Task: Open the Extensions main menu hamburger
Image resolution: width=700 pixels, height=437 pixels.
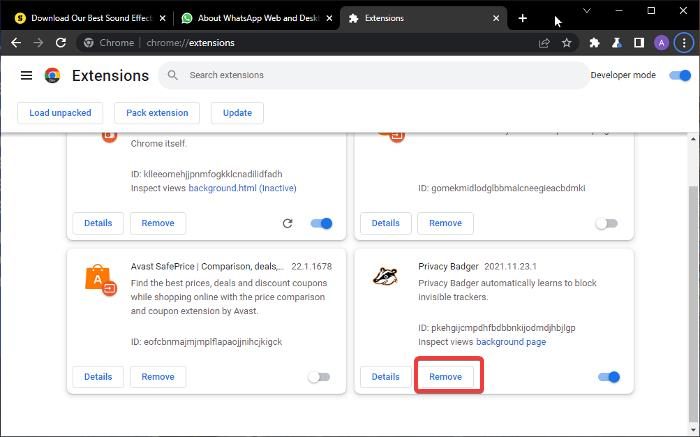Action: coord(26,76)
